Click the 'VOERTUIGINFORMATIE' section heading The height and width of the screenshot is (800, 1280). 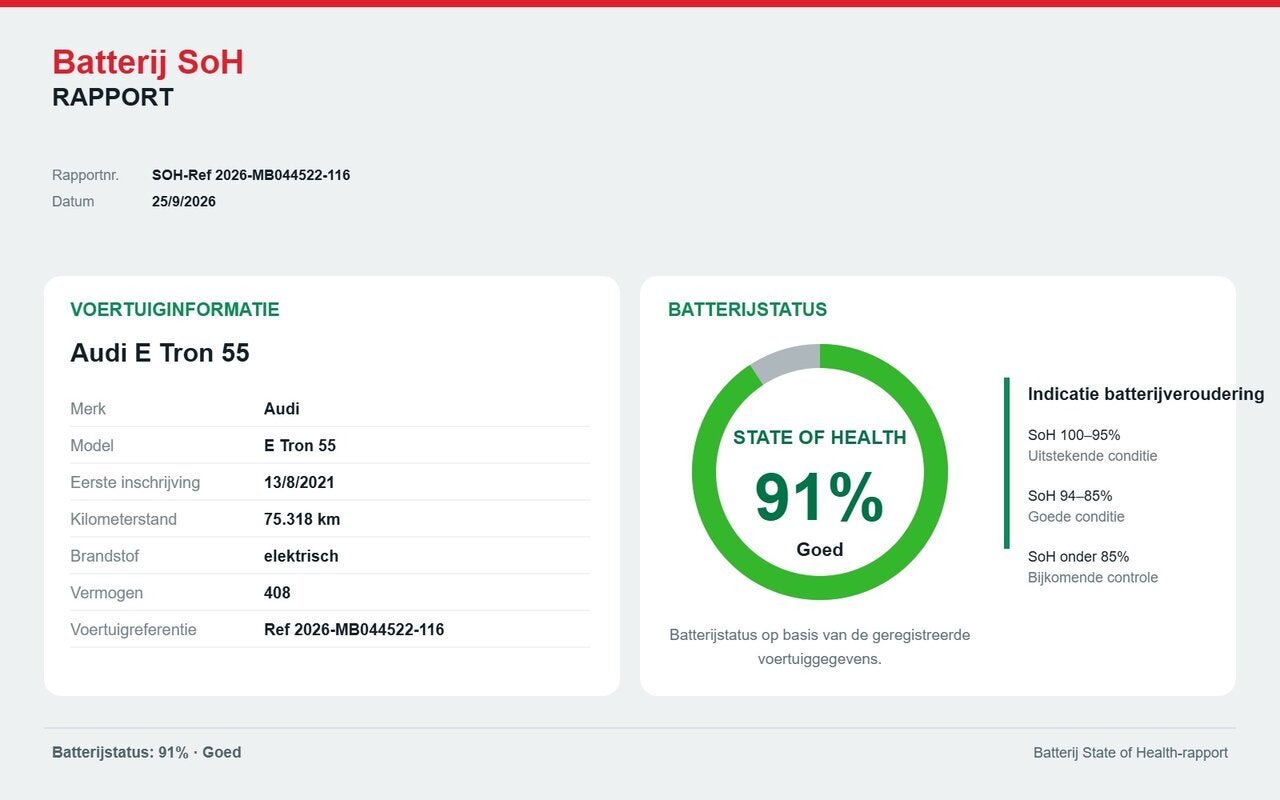coord(175,309)
